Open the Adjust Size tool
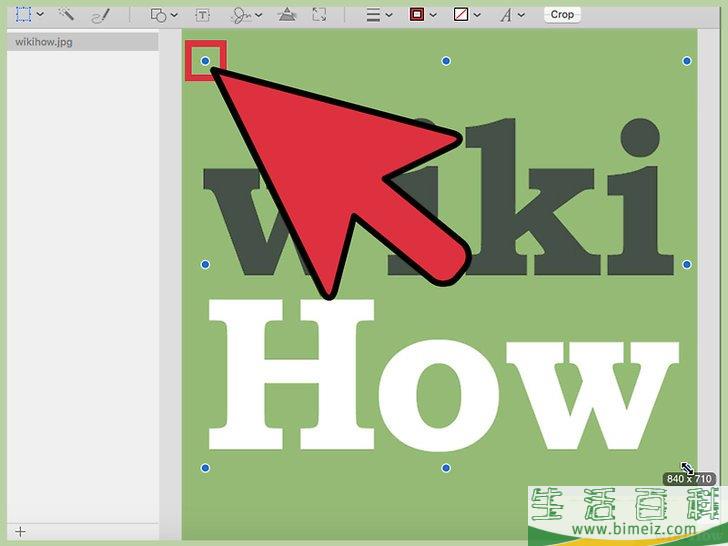Image resolution: width=728 pixels, height=546 pixels. click(319, 15)
